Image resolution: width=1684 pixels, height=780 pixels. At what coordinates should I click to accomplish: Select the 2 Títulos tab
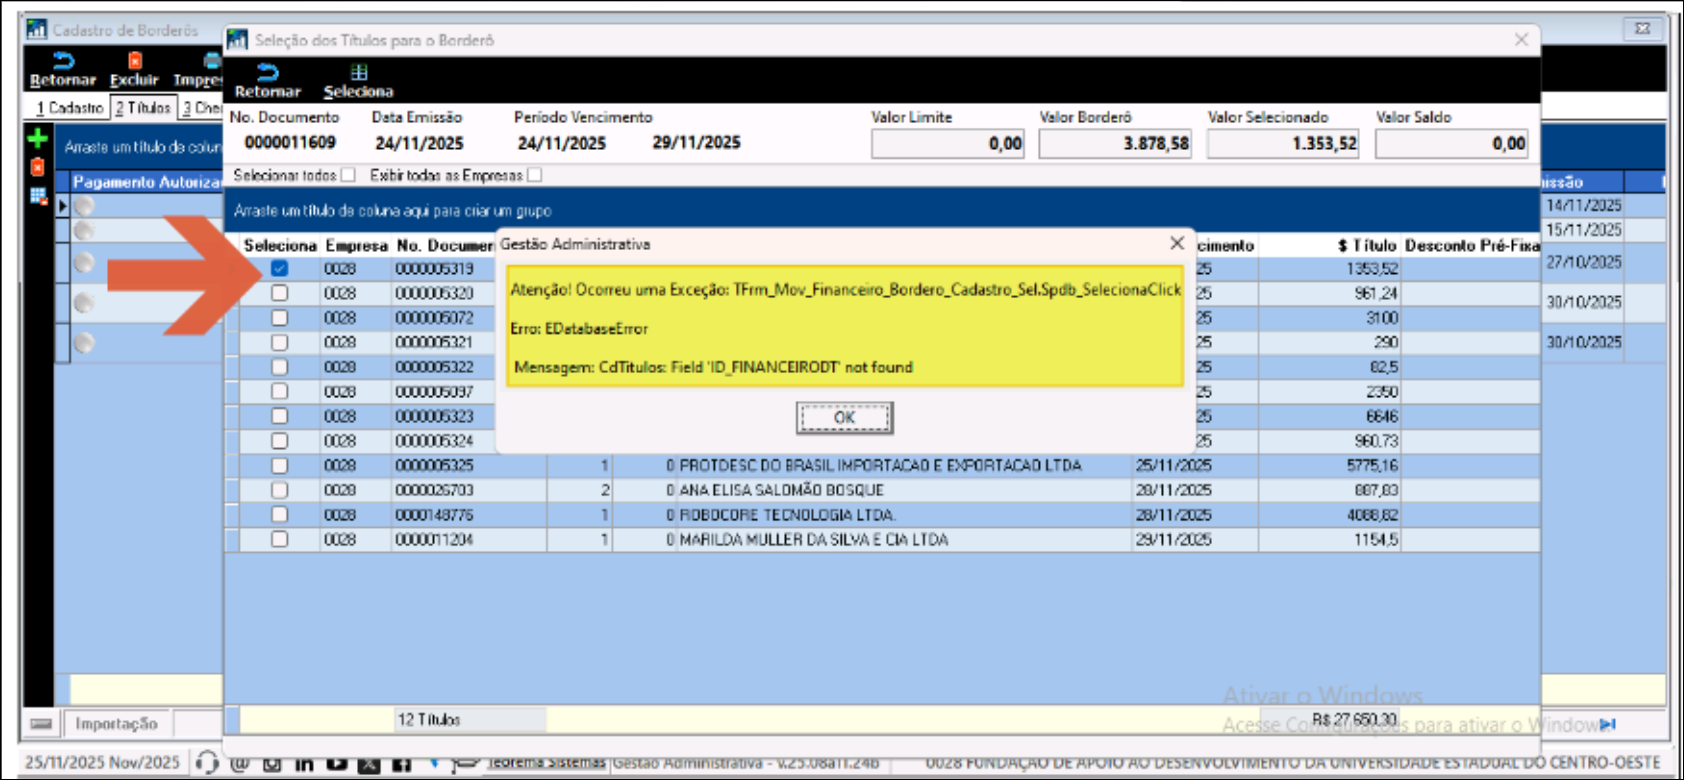pyautogui.click(x=143, y=108)
